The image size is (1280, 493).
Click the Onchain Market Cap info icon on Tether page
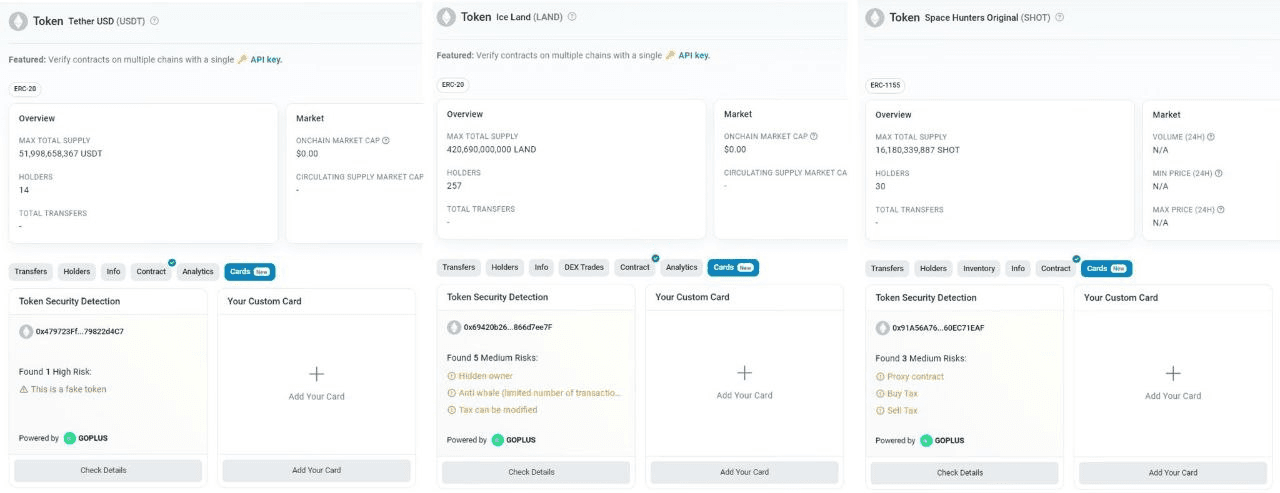[x=386, y=141]
